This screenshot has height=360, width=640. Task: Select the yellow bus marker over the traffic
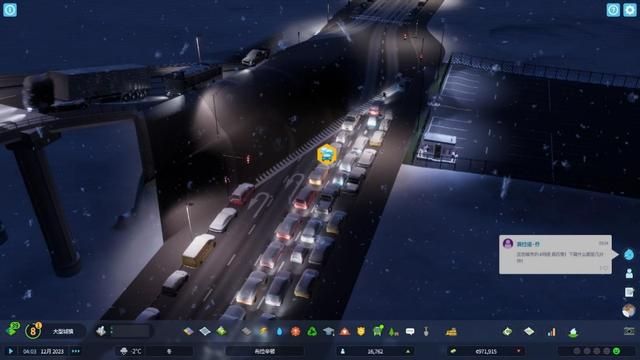(327, 154)
